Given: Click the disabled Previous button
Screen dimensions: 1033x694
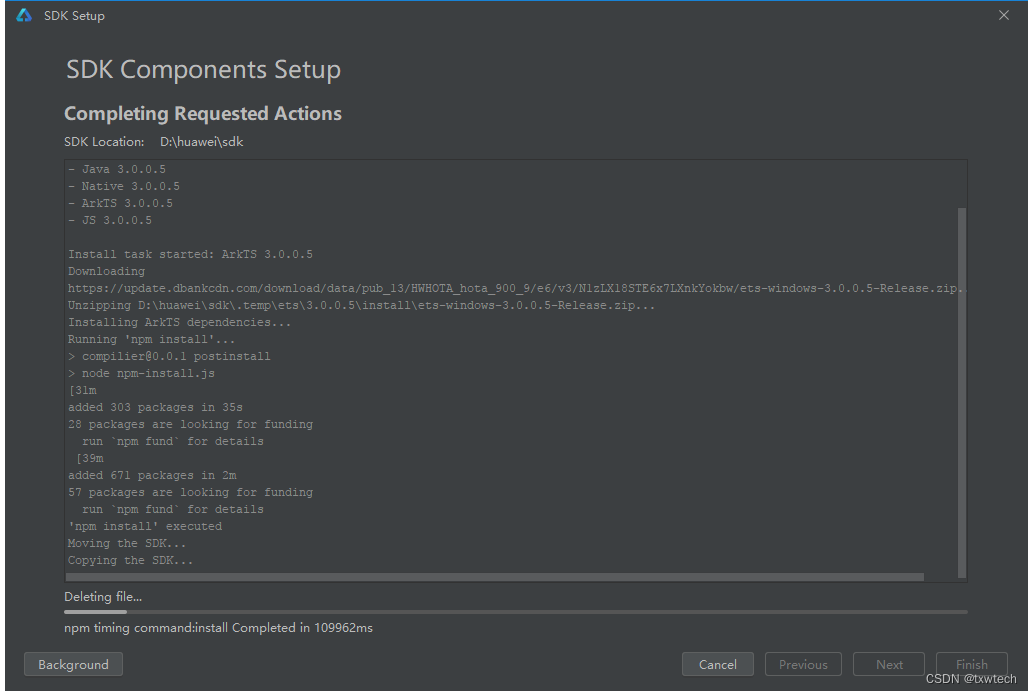Looking at the screenshot, I should click(x=803, y=664).
